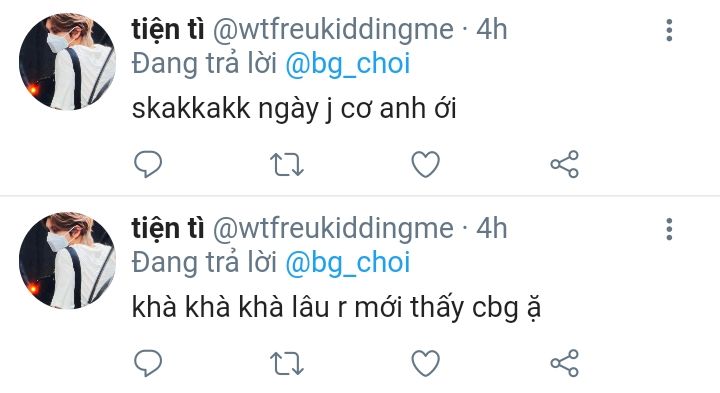Image resolution: width=720 pixels, height=393 pixels.
Task: Open the 'skakkakk ngày j cơ anh ới' tweet text
Action: (294, 109)
